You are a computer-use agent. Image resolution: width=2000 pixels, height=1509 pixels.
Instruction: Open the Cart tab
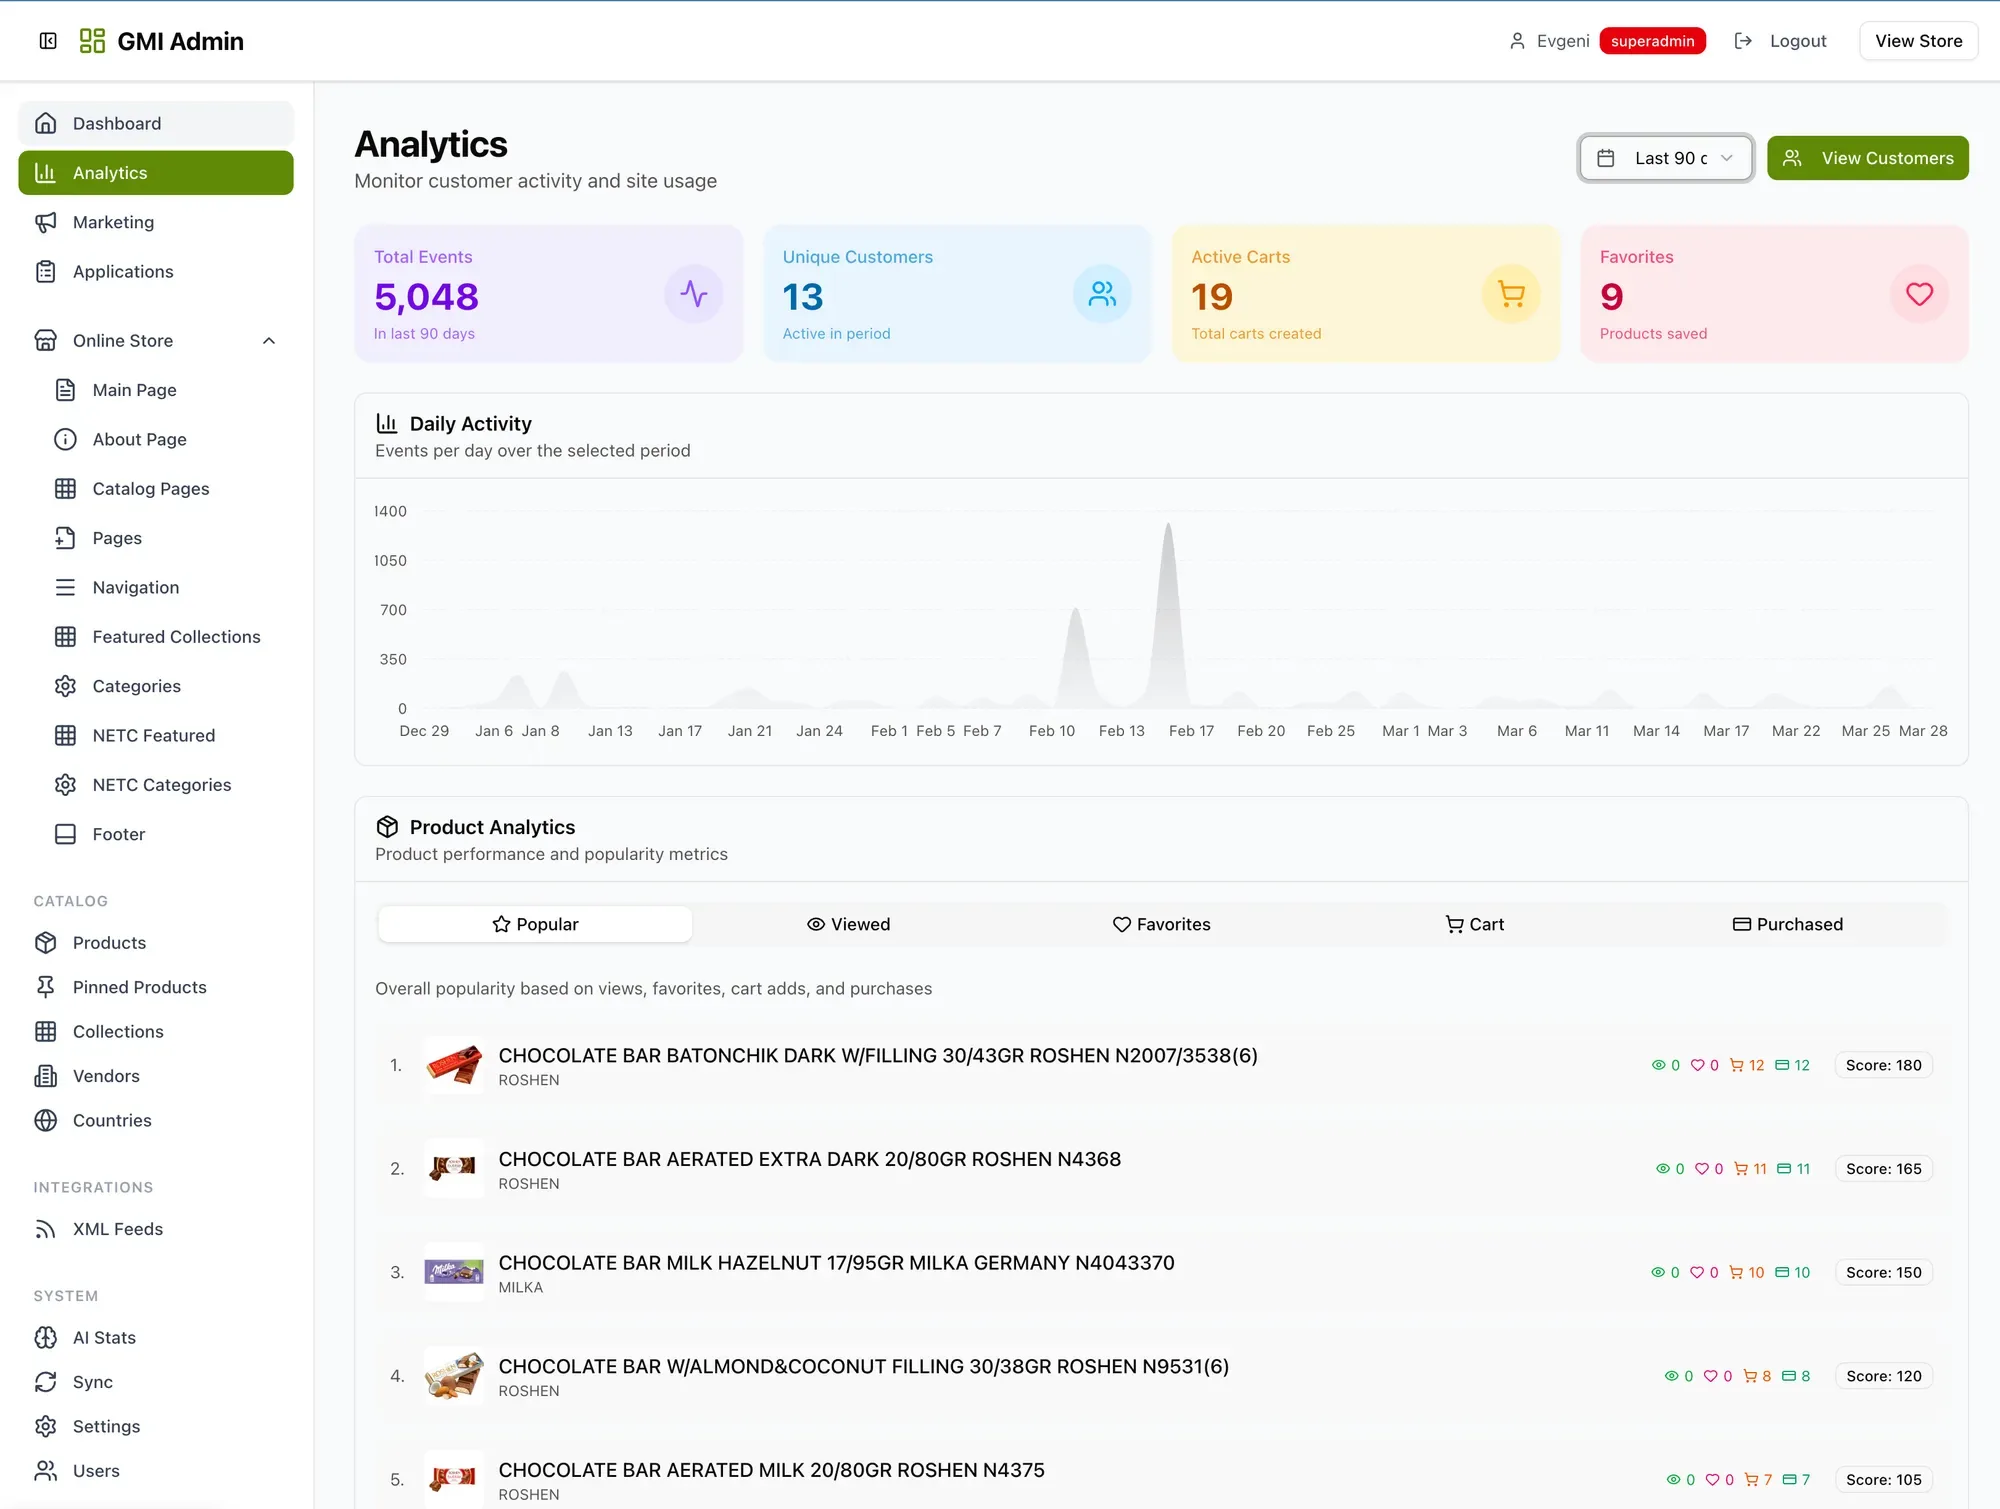(x=1475, y=924)
